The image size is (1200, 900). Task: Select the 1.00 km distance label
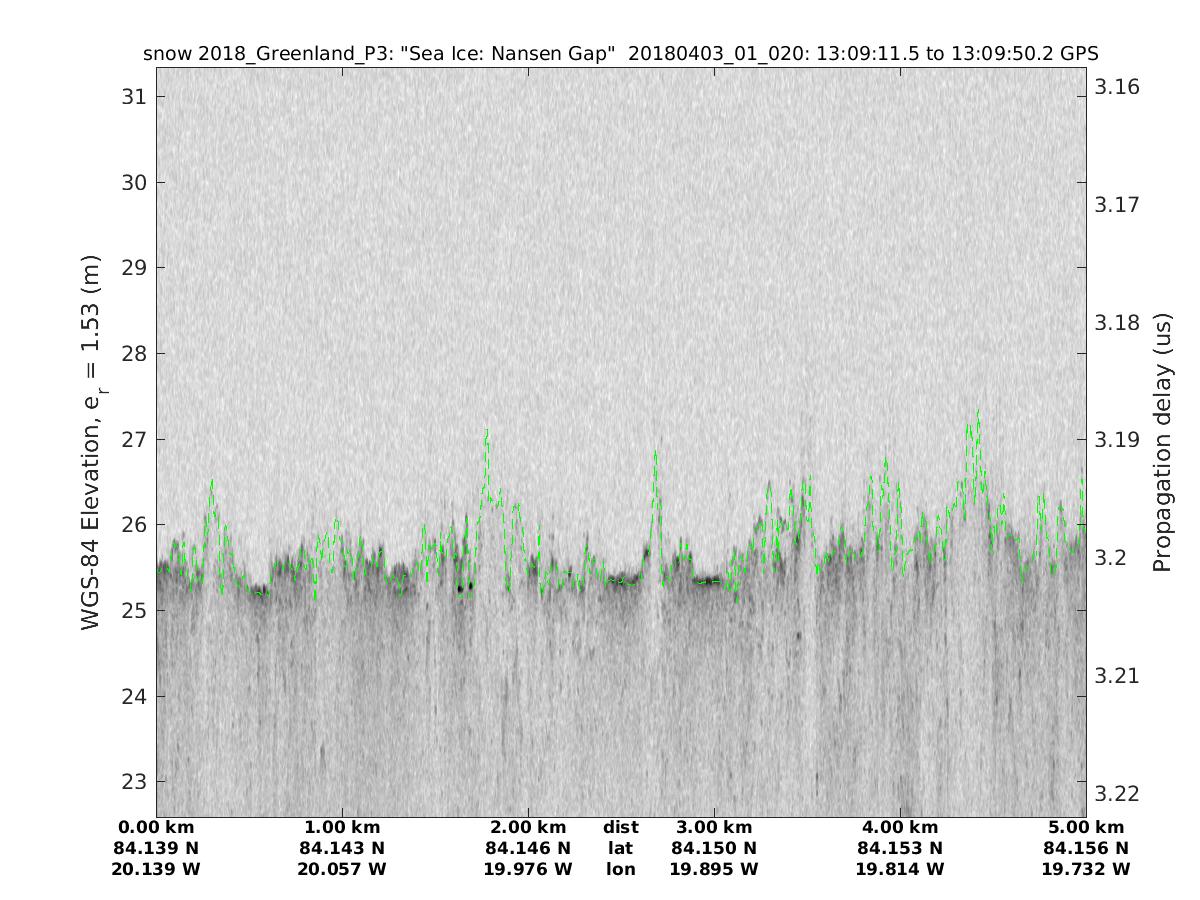(x=342, y=828)
